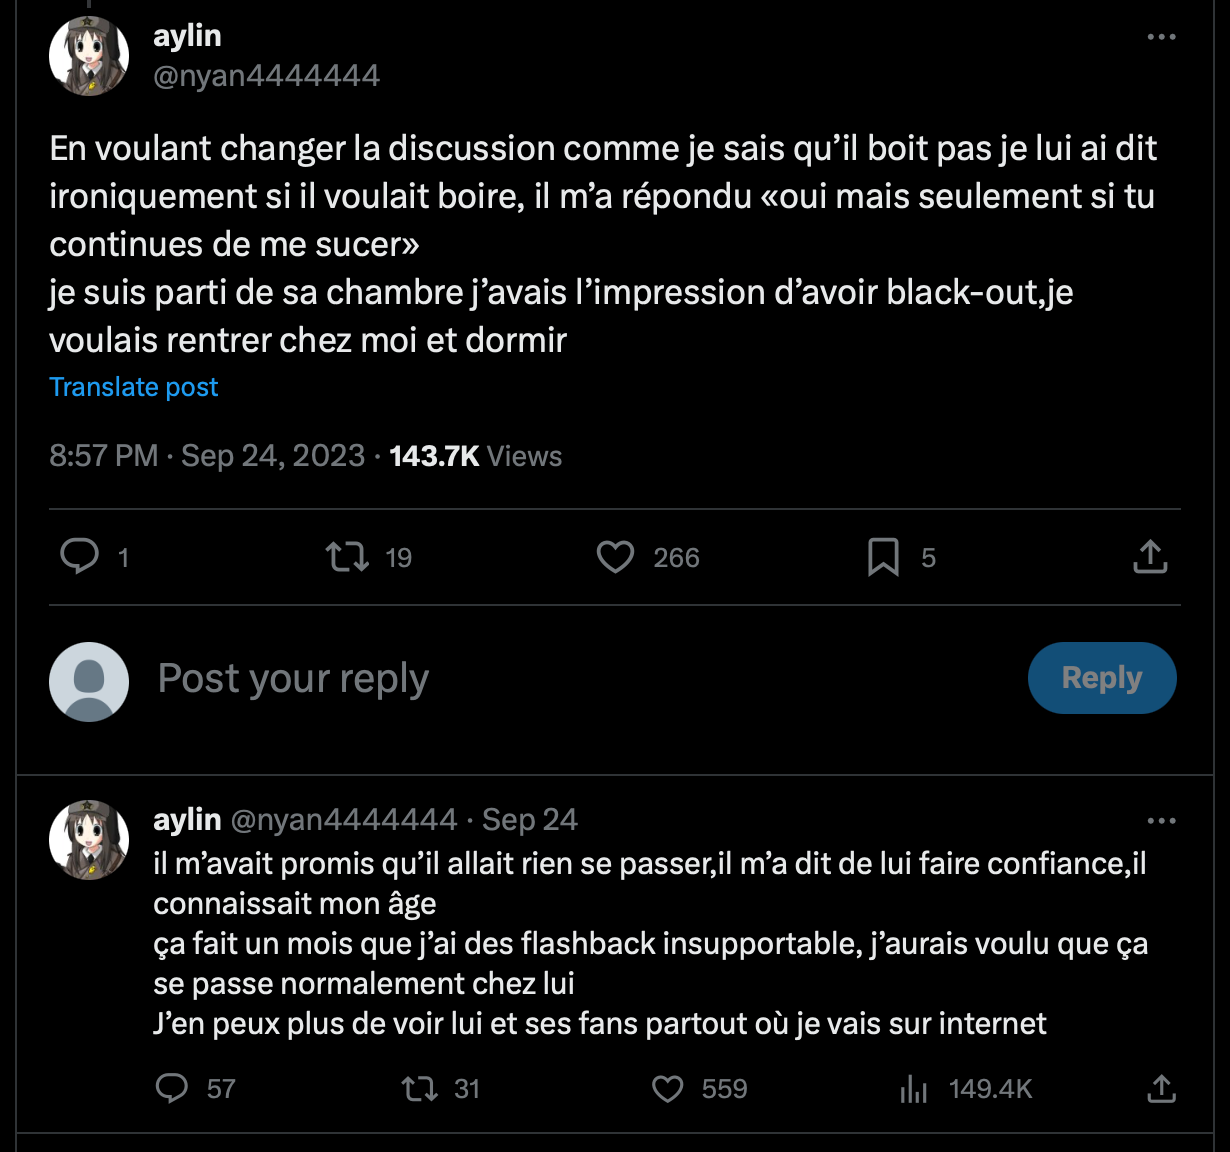This screenshot has width=1230, height=1152.
Task: Open the more options menu on the reply post
Action: click(x=1161, y=821)
